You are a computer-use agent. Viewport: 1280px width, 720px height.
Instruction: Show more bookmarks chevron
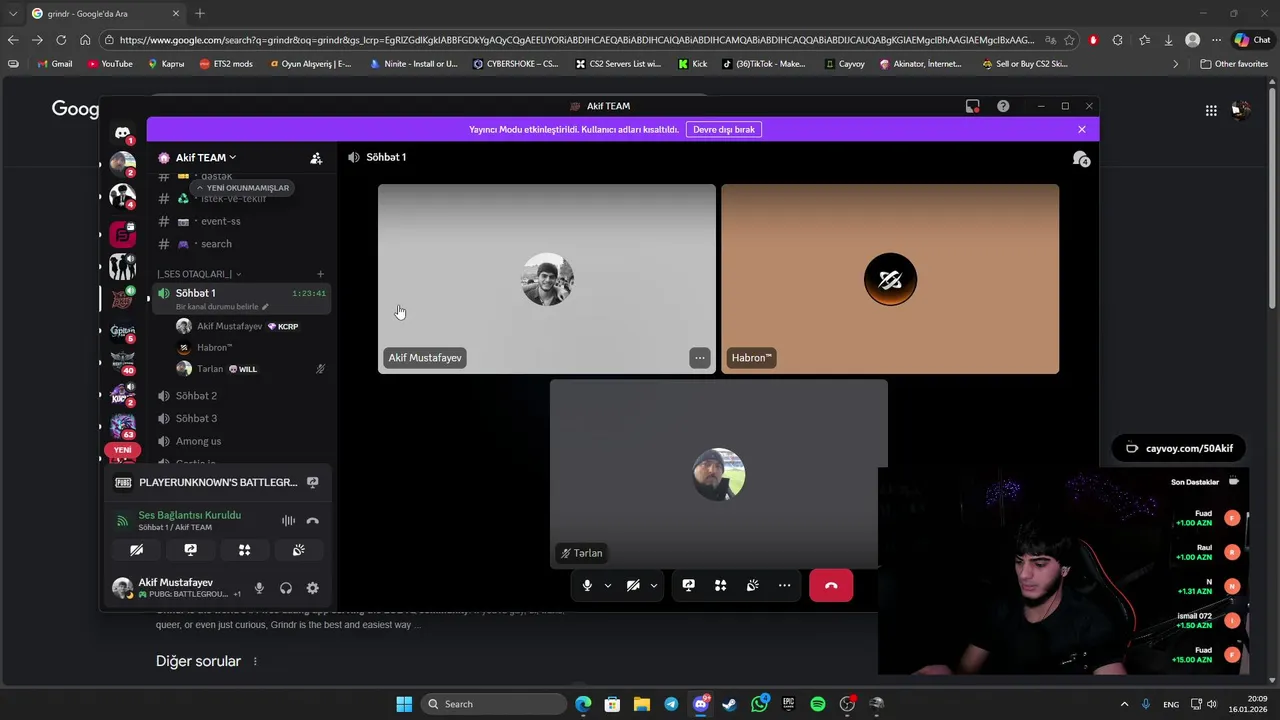(x=1175, y=64)
